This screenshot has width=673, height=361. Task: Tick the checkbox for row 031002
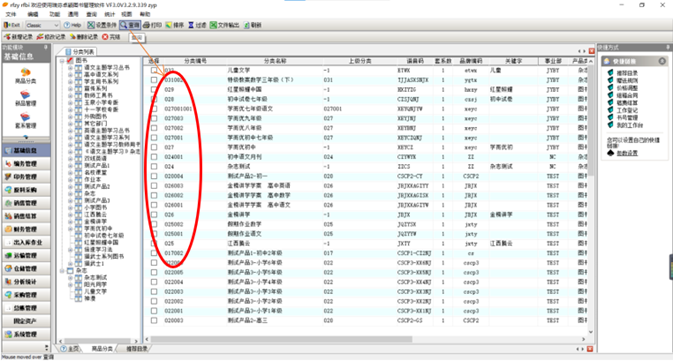tap(154, 80)
